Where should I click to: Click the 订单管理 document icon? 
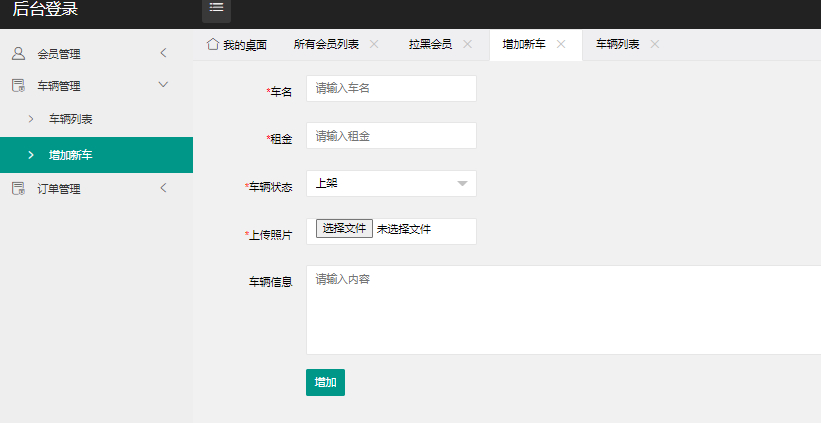coord(18,188)
